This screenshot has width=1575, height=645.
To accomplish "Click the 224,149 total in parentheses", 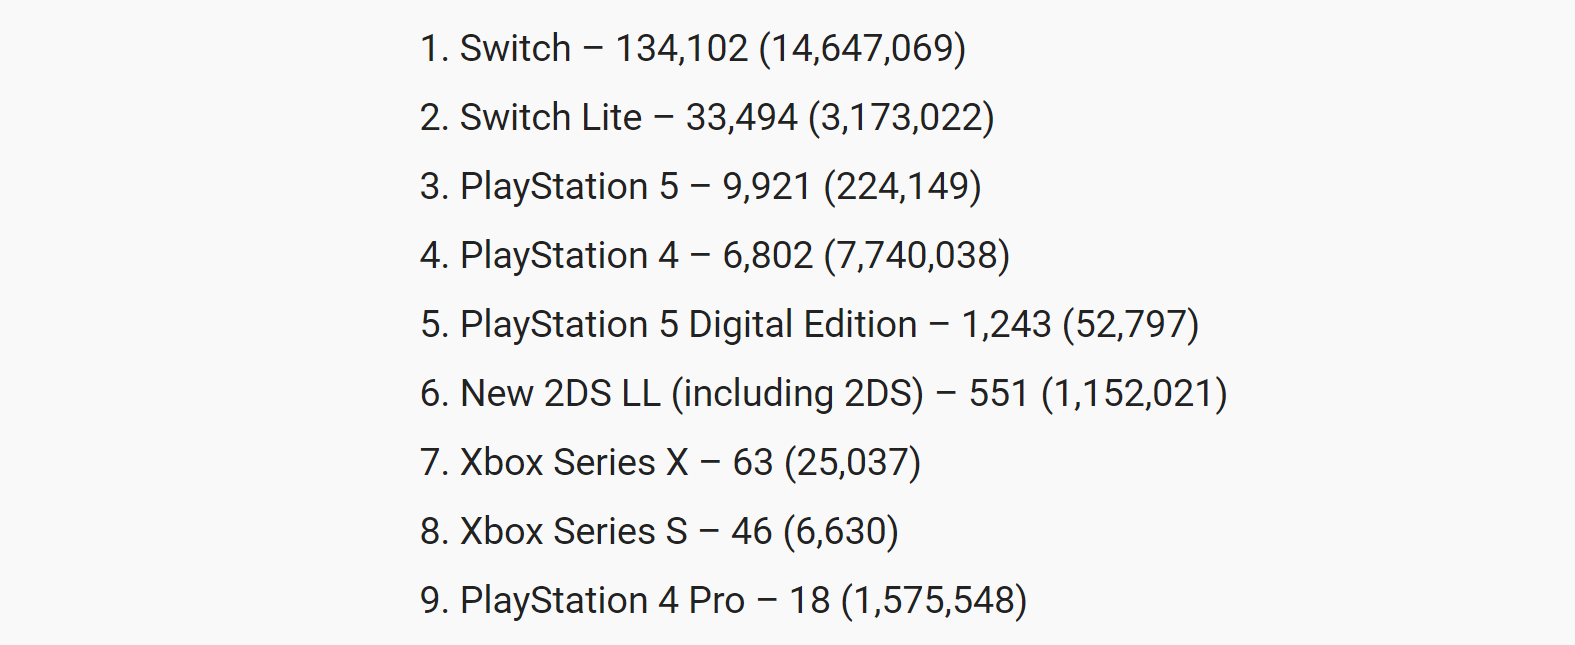I will click(902, 186).
